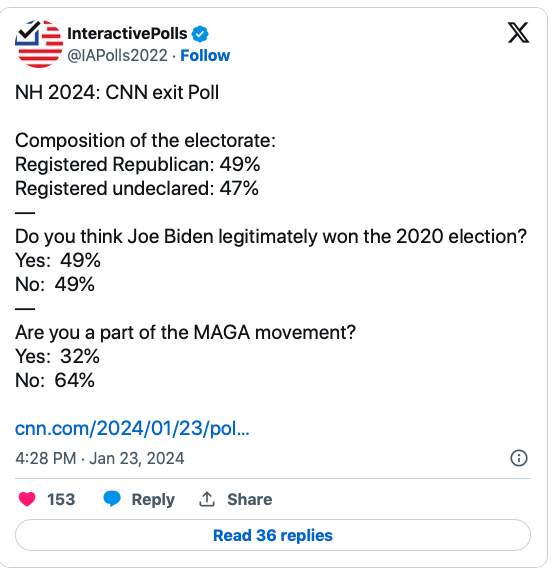The width and height of the screenshot is (551, 578).
Task: Select the Reply text label
Action: coord(153,500)
